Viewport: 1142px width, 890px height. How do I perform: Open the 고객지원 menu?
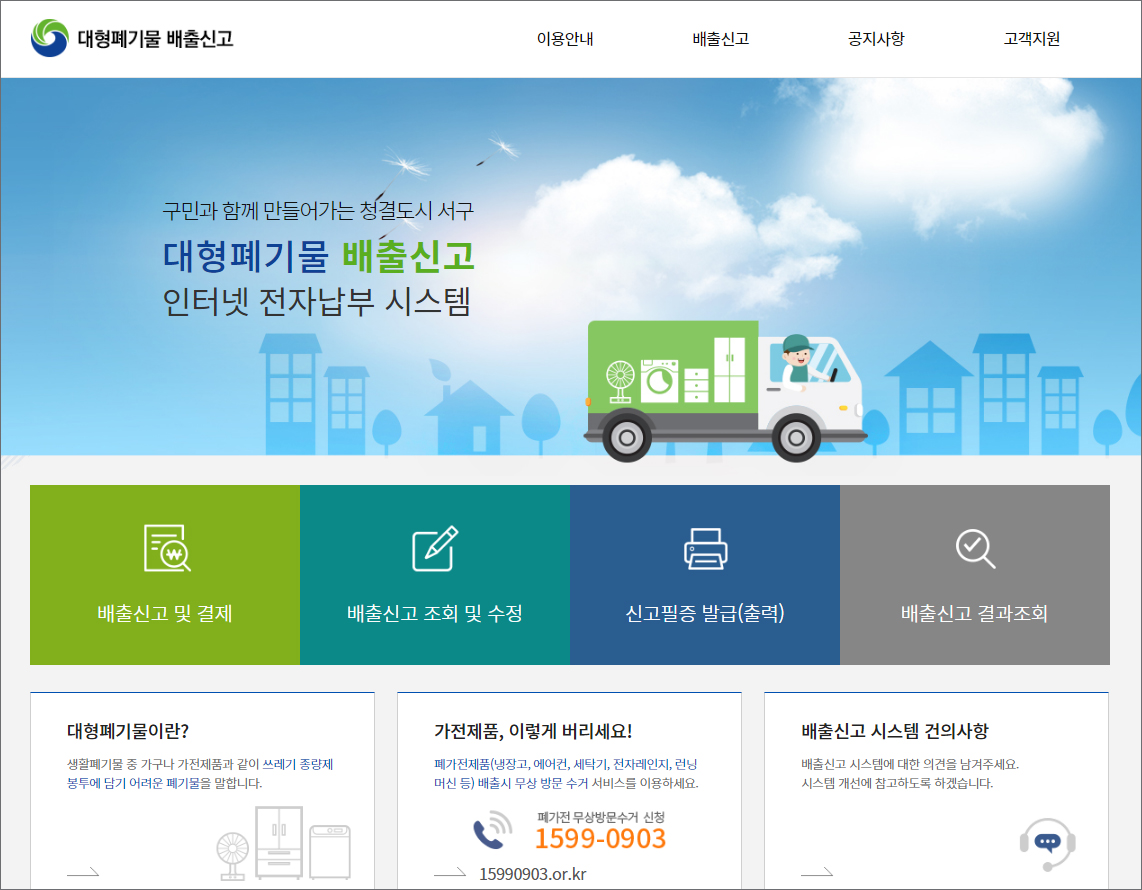1031,39
